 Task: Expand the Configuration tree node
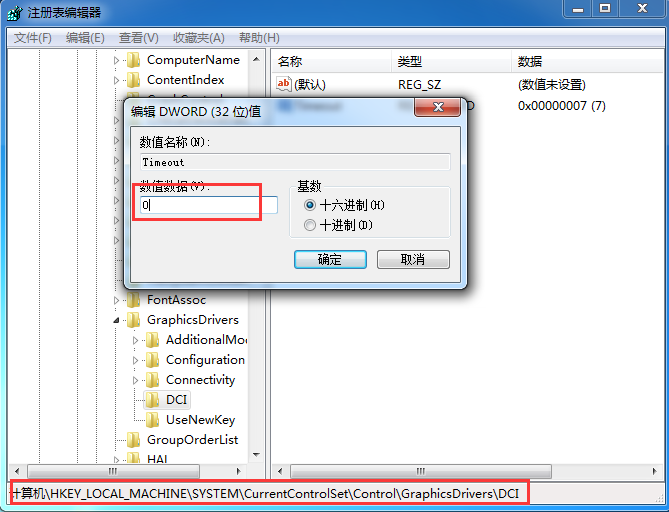135,360
